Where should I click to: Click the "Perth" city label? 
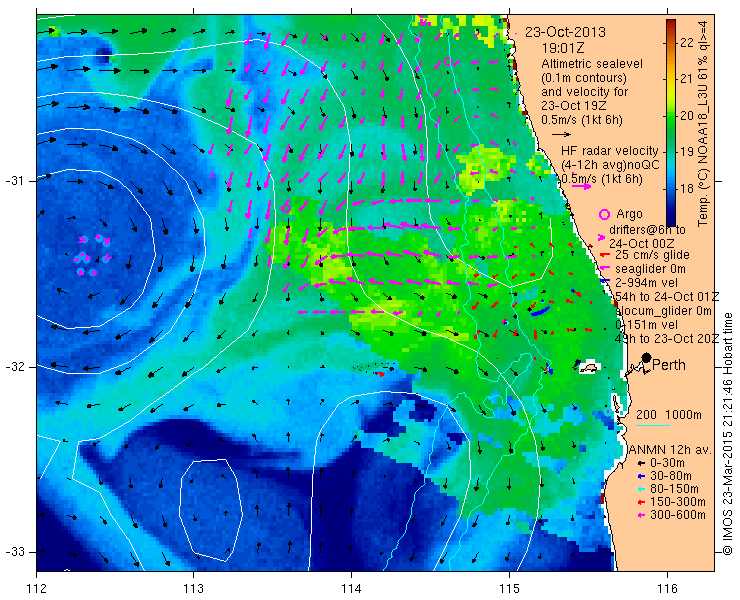click(x=669, y=365)
